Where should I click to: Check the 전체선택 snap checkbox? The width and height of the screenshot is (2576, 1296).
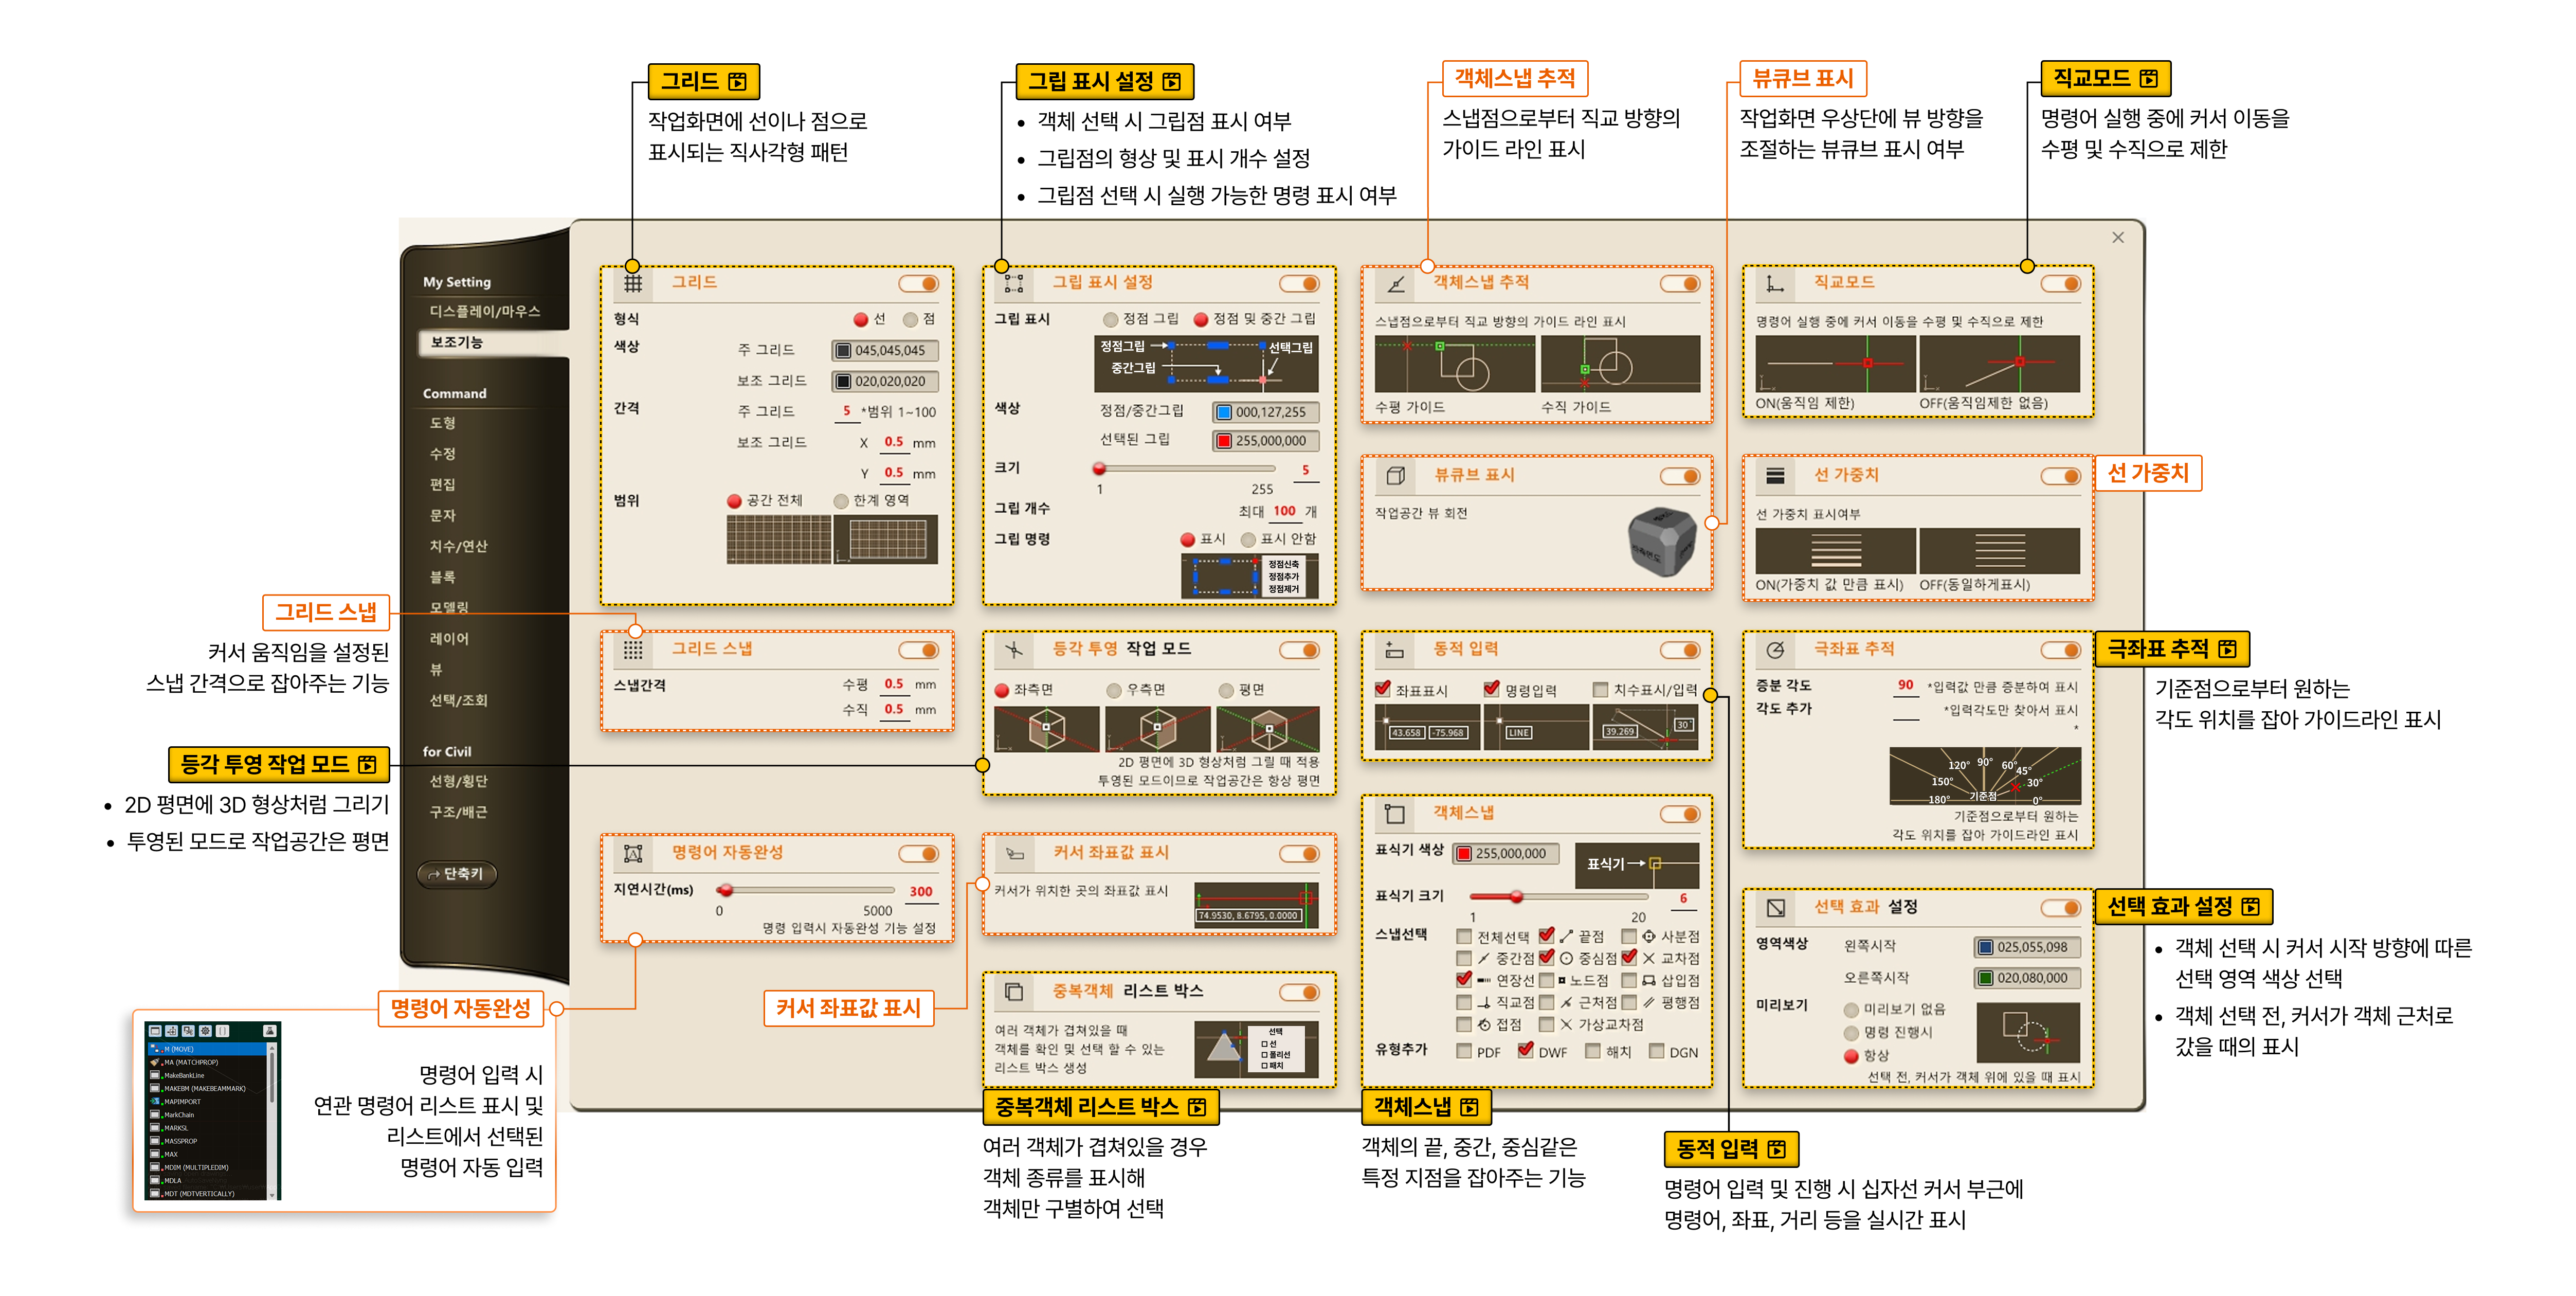(1464, 937)
